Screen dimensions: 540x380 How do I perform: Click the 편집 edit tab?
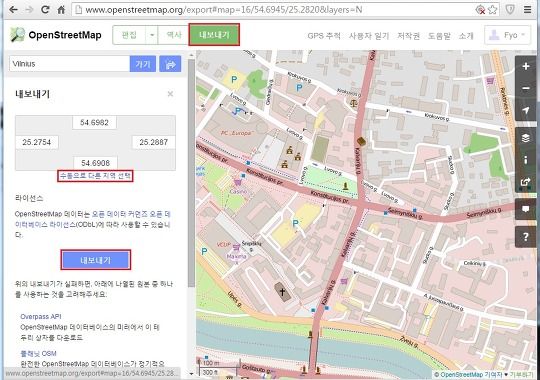[x=129, y=35]
